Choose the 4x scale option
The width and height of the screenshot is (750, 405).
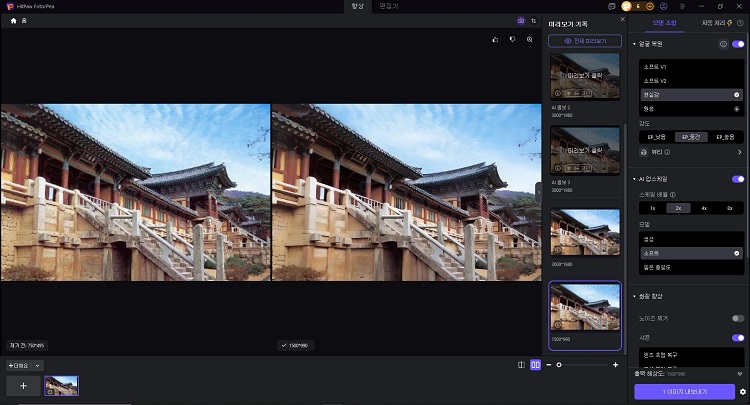(x=704, y=208)
